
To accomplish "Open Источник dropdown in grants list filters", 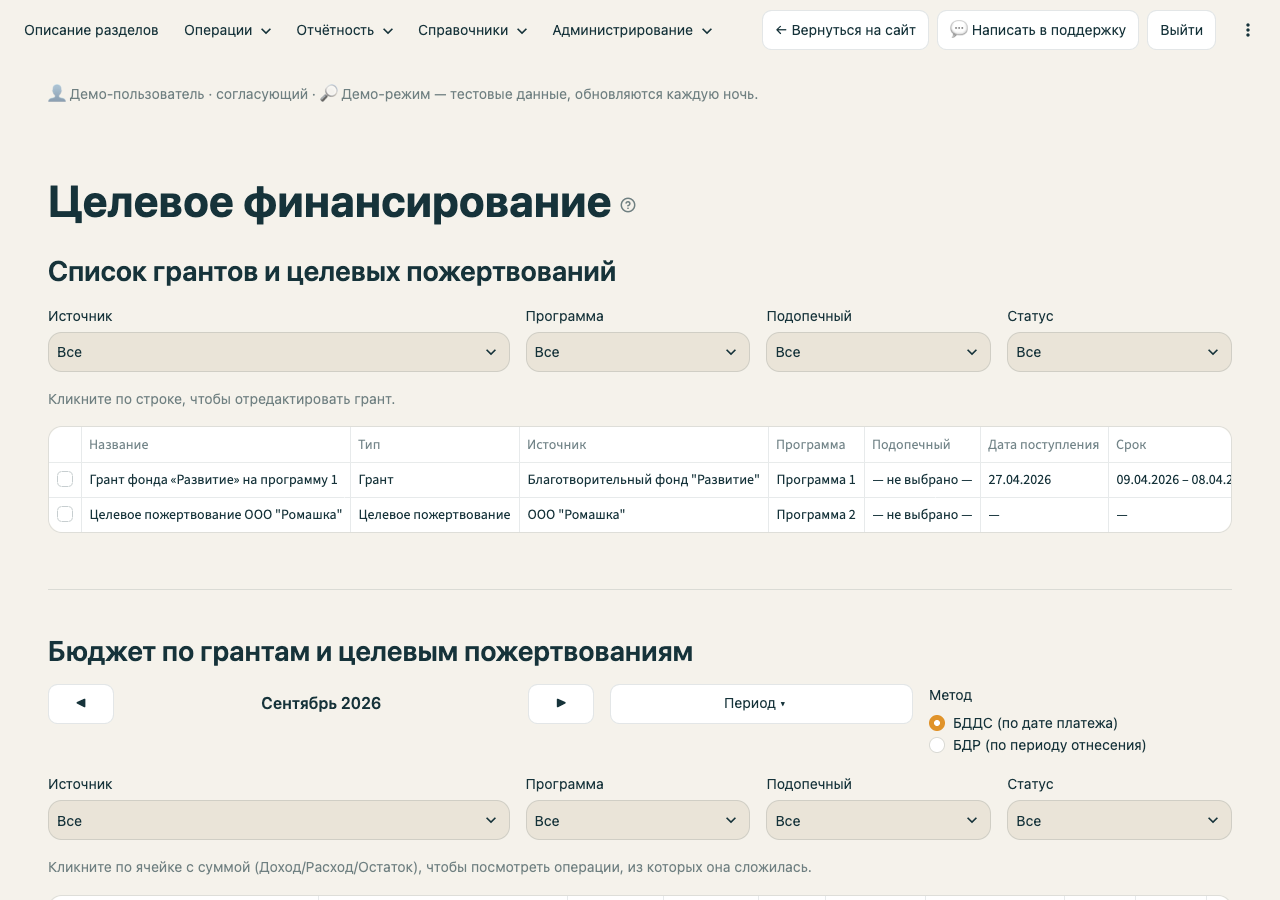I will (x=279, y=352).
